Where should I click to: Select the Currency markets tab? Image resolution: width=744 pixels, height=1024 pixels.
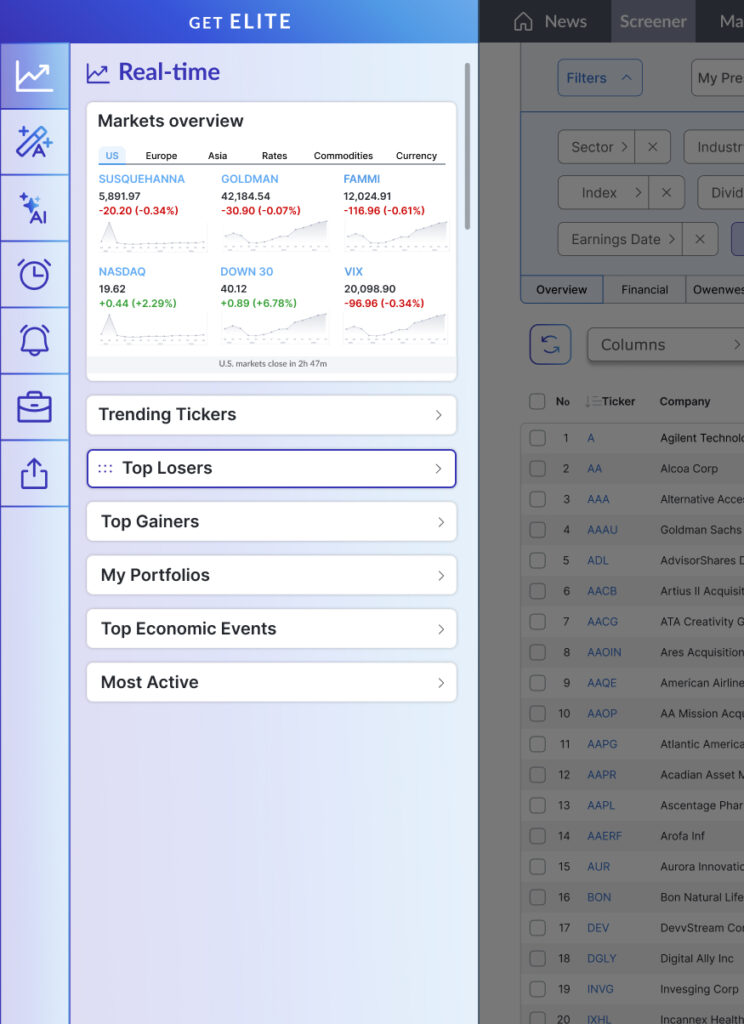416,155
